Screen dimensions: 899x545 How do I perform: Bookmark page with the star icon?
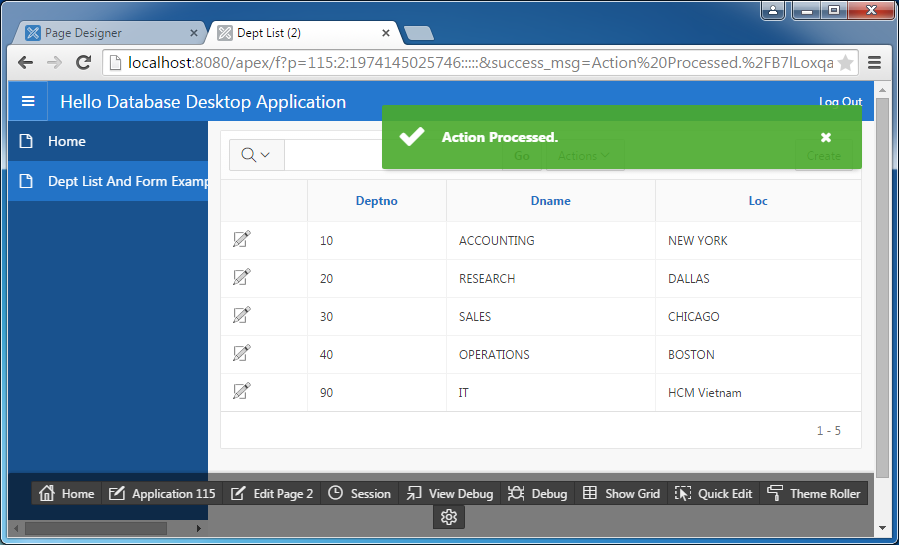[x=845, y=62]
